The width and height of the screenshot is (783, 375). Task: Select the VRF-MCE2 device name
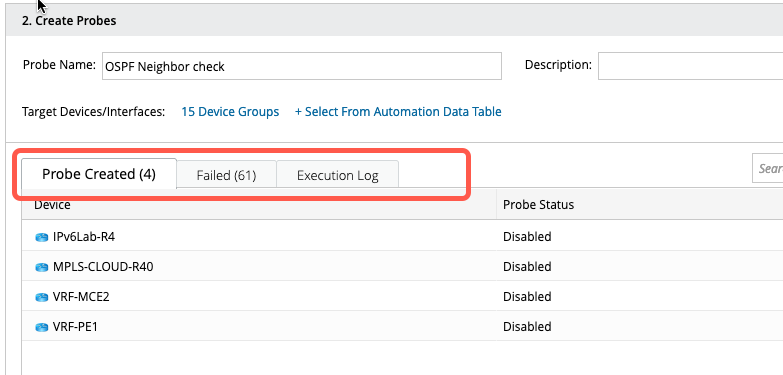pos(81,297)
